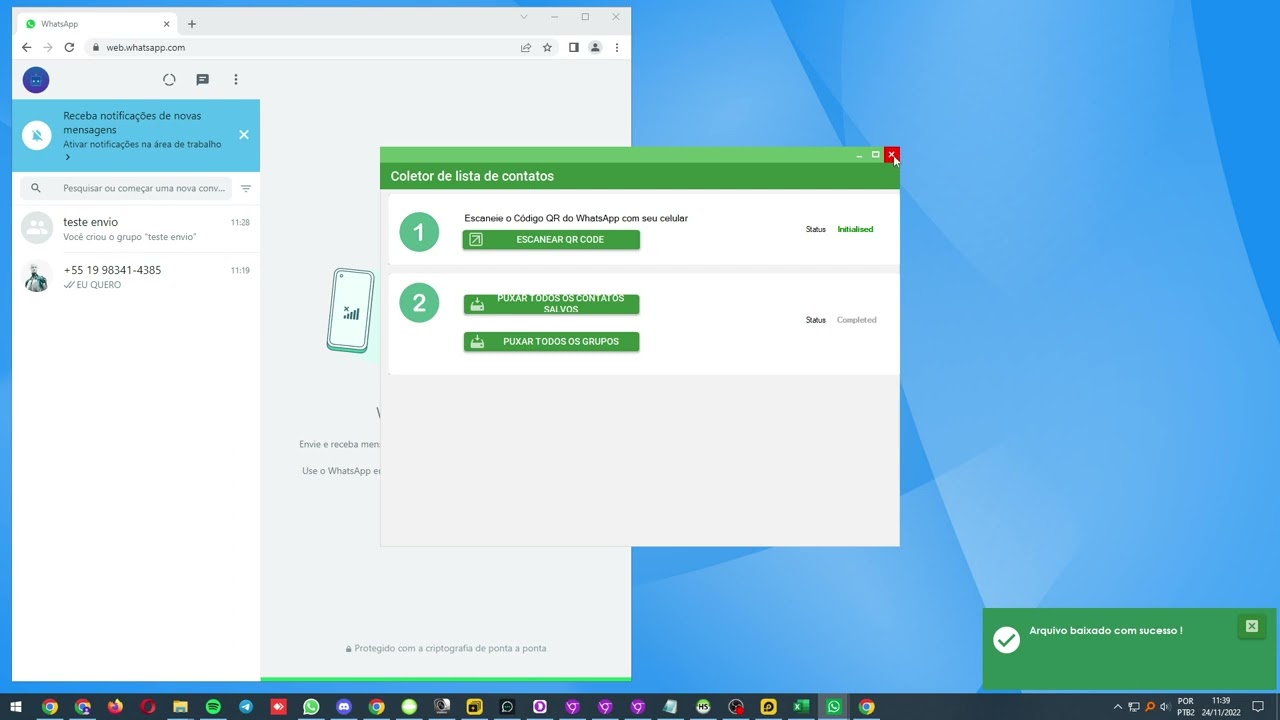Image resolution: width=1280 pixels, height=720 pixels.
Task: Open AnyDesk from the taskbar
Action: coord(278,707)
